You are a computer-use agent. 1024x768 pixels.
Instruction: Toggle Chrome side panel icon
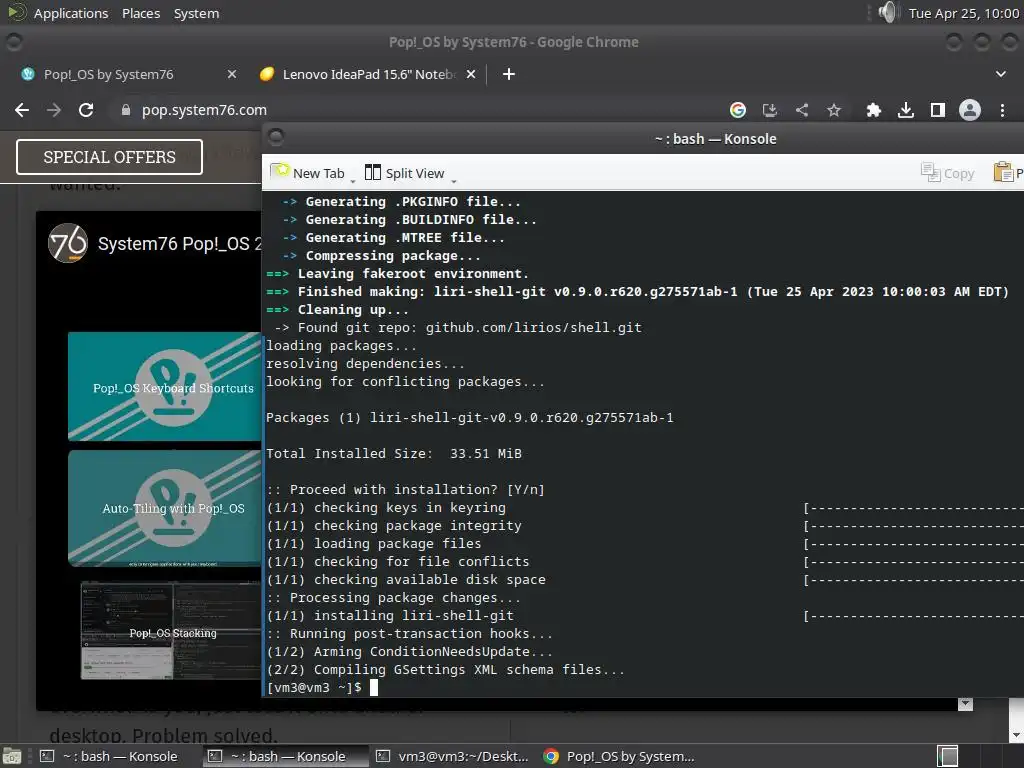point(938,110)
